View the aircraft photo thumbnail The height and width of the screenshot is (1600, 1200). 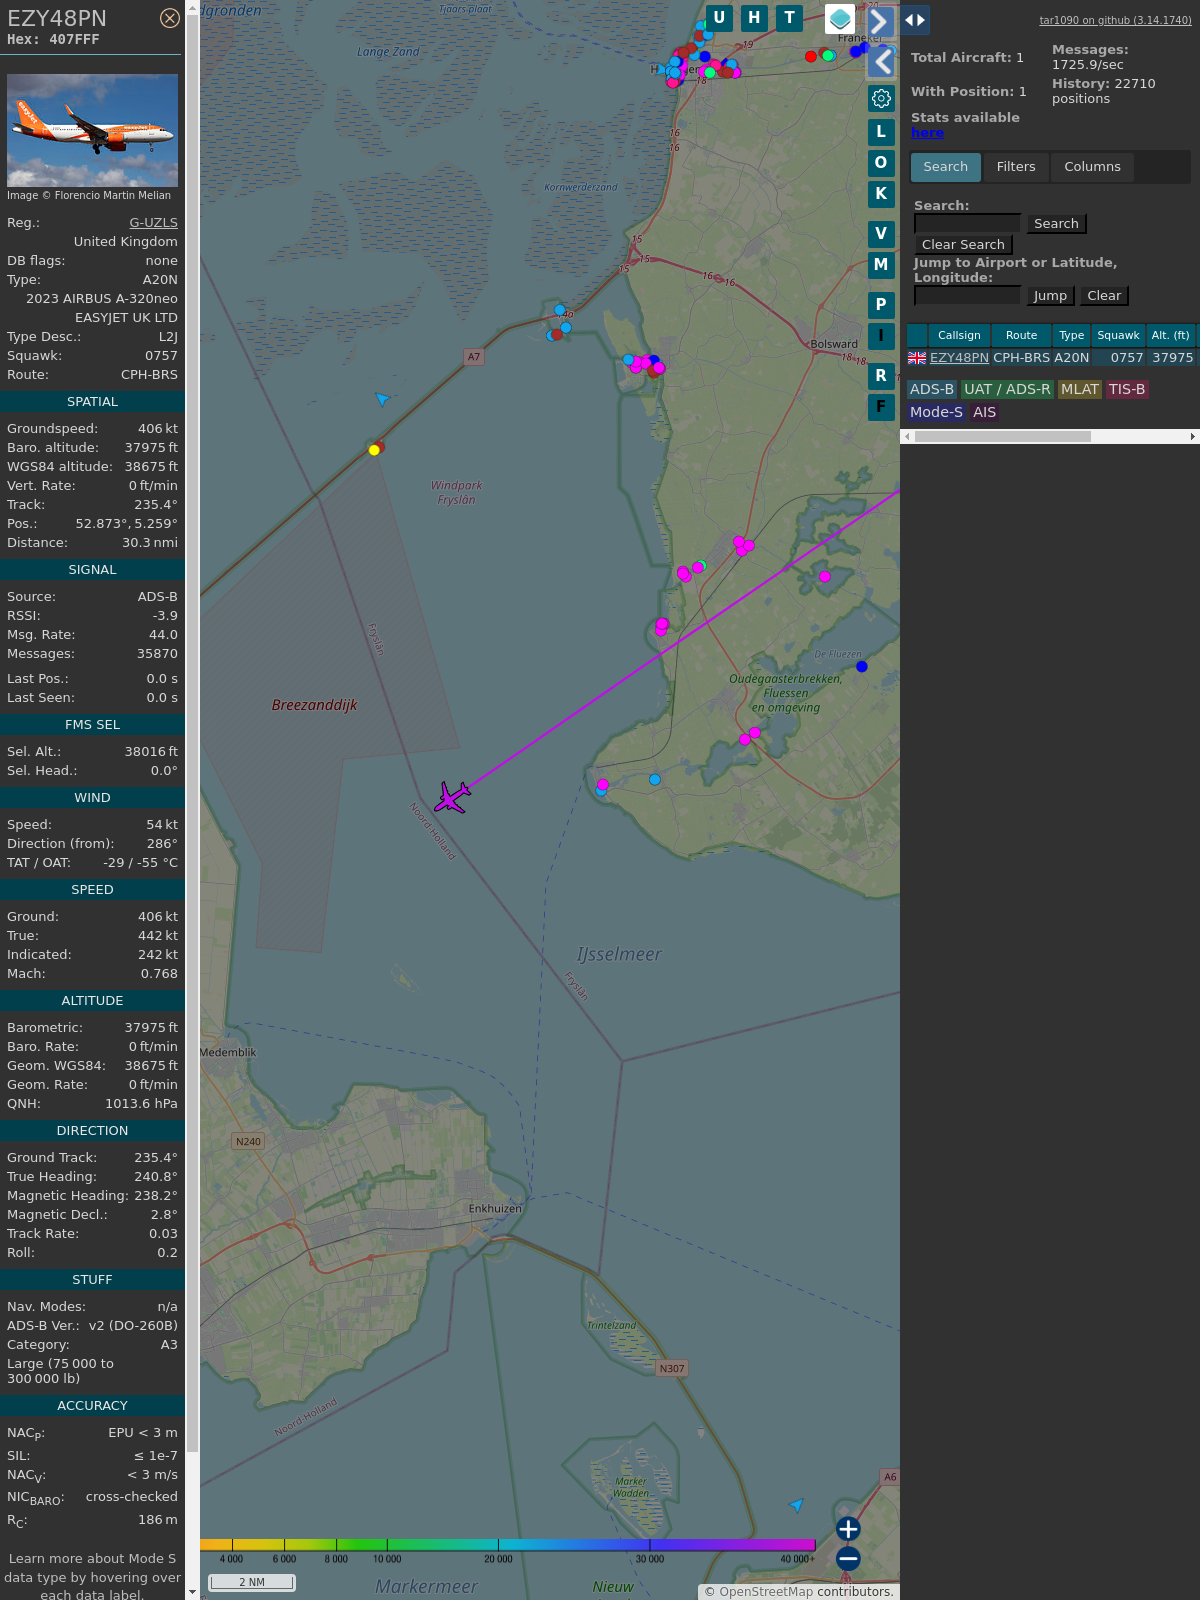92,130
